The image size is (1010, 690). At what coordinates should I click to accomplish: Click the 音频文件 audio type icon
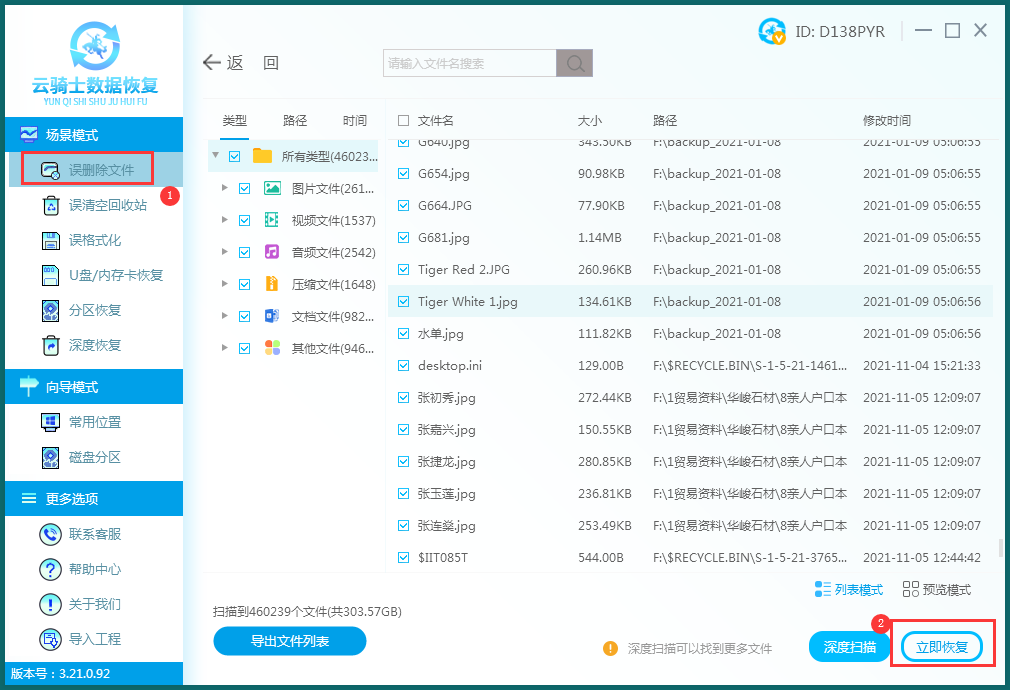[272, 252]
